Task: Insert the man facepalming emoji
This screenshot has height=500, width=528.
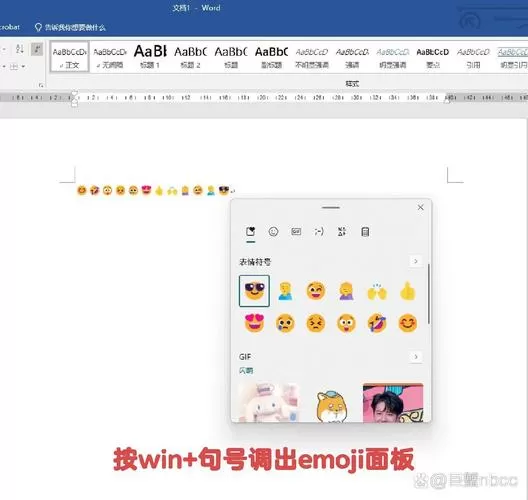Action: tap(285, 291)
